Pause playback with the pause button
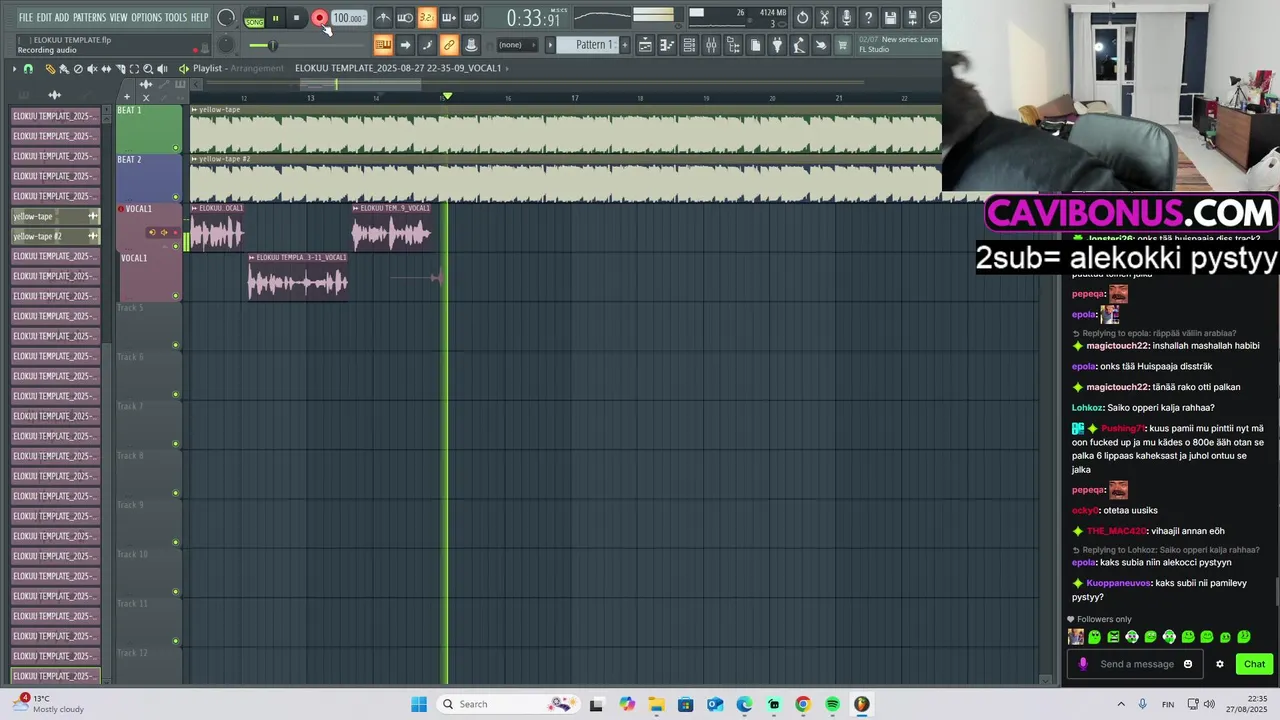The width and height of the screenshot is (1280, 720). pyautogui.click(x=275, y=18)
